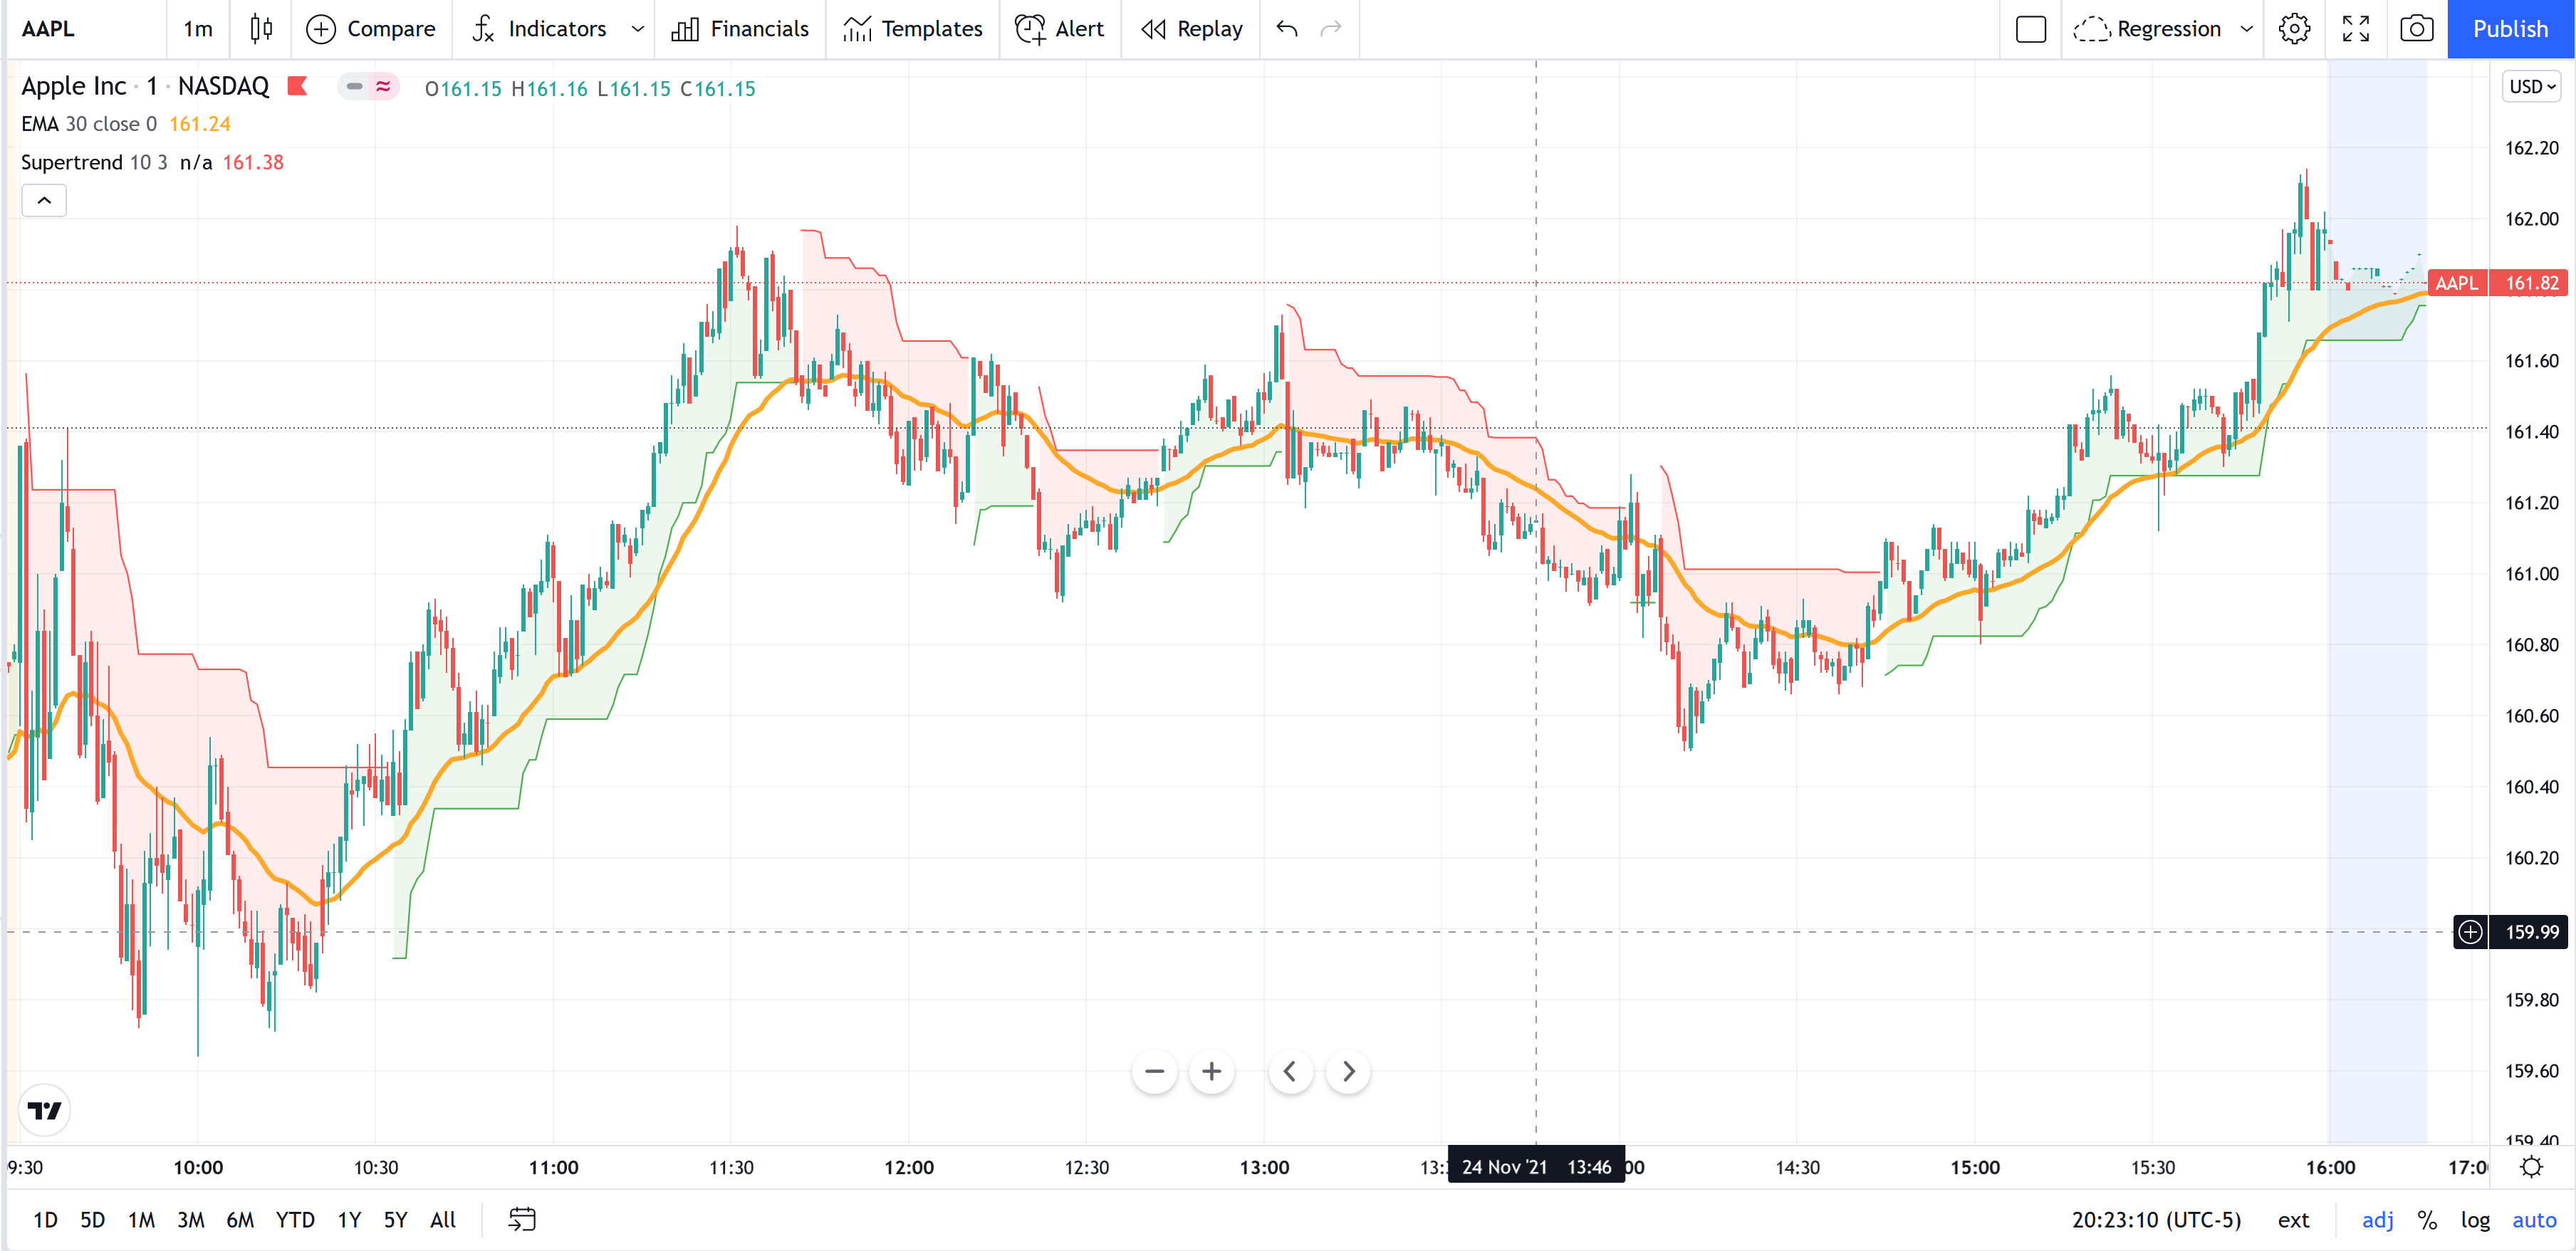Toggle the data status pill indicator

(x=368, y=87)
